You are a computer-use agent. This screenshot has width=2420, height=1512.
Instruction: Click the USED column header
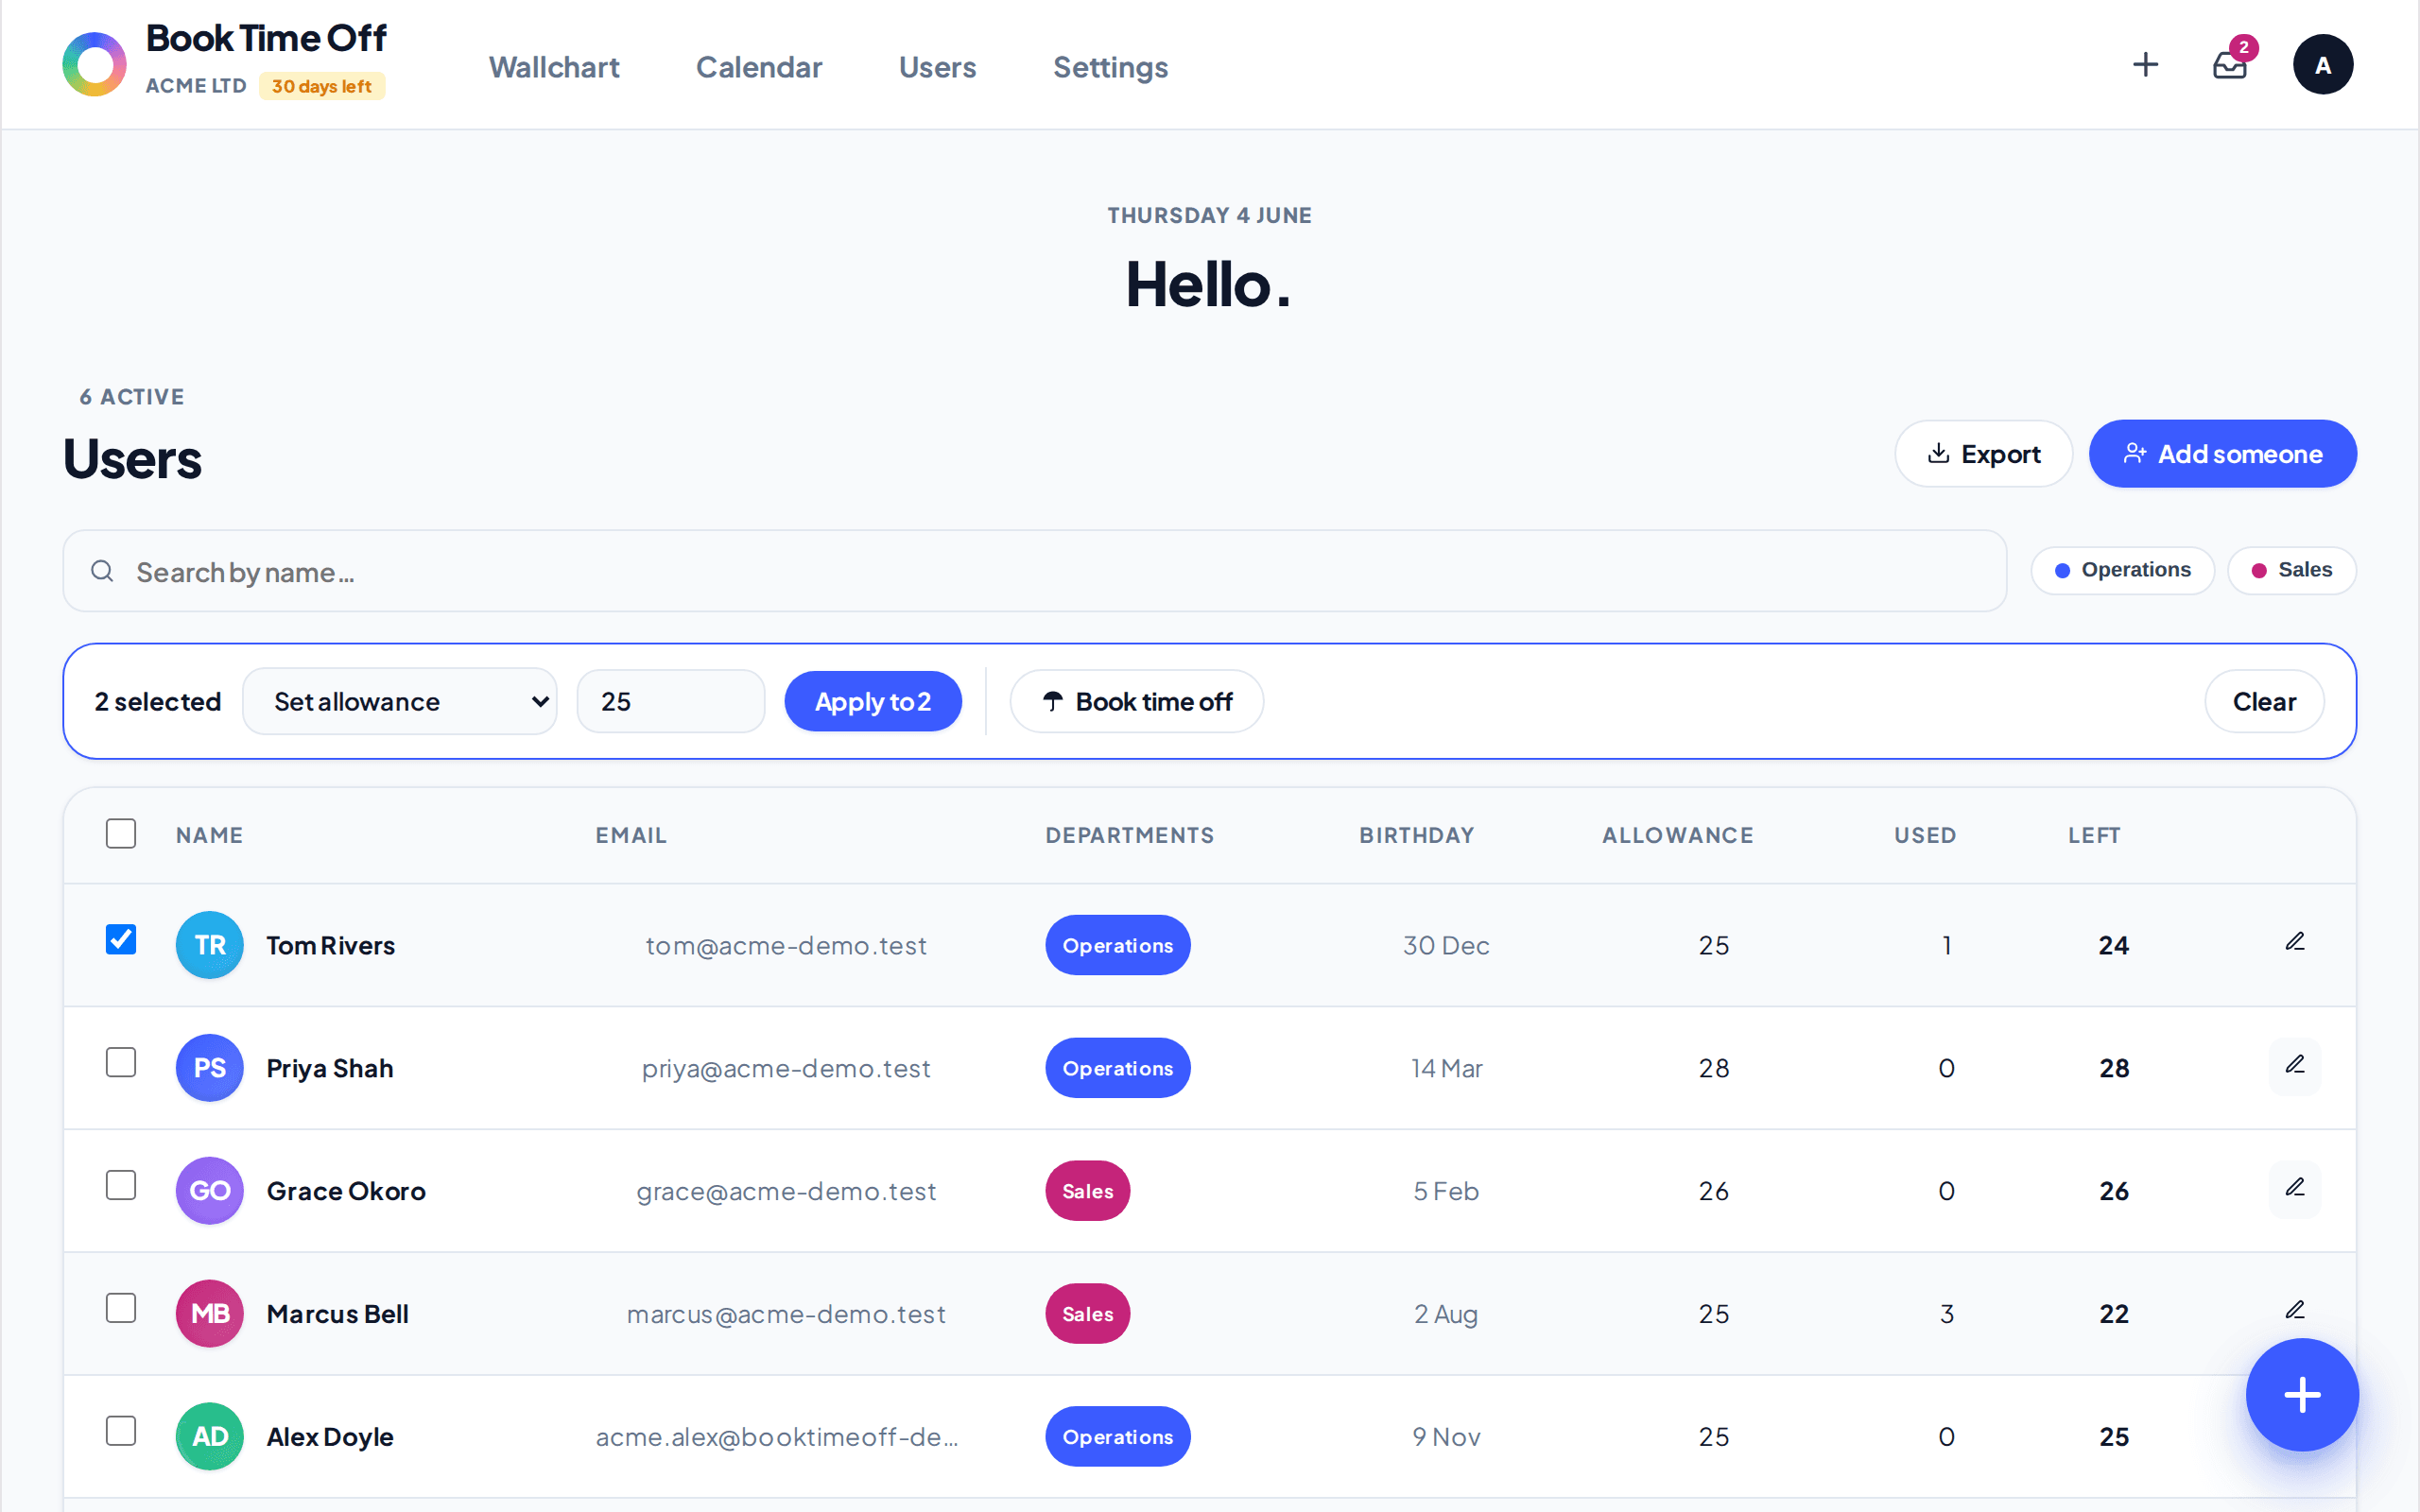click(x=1925, y=835)
